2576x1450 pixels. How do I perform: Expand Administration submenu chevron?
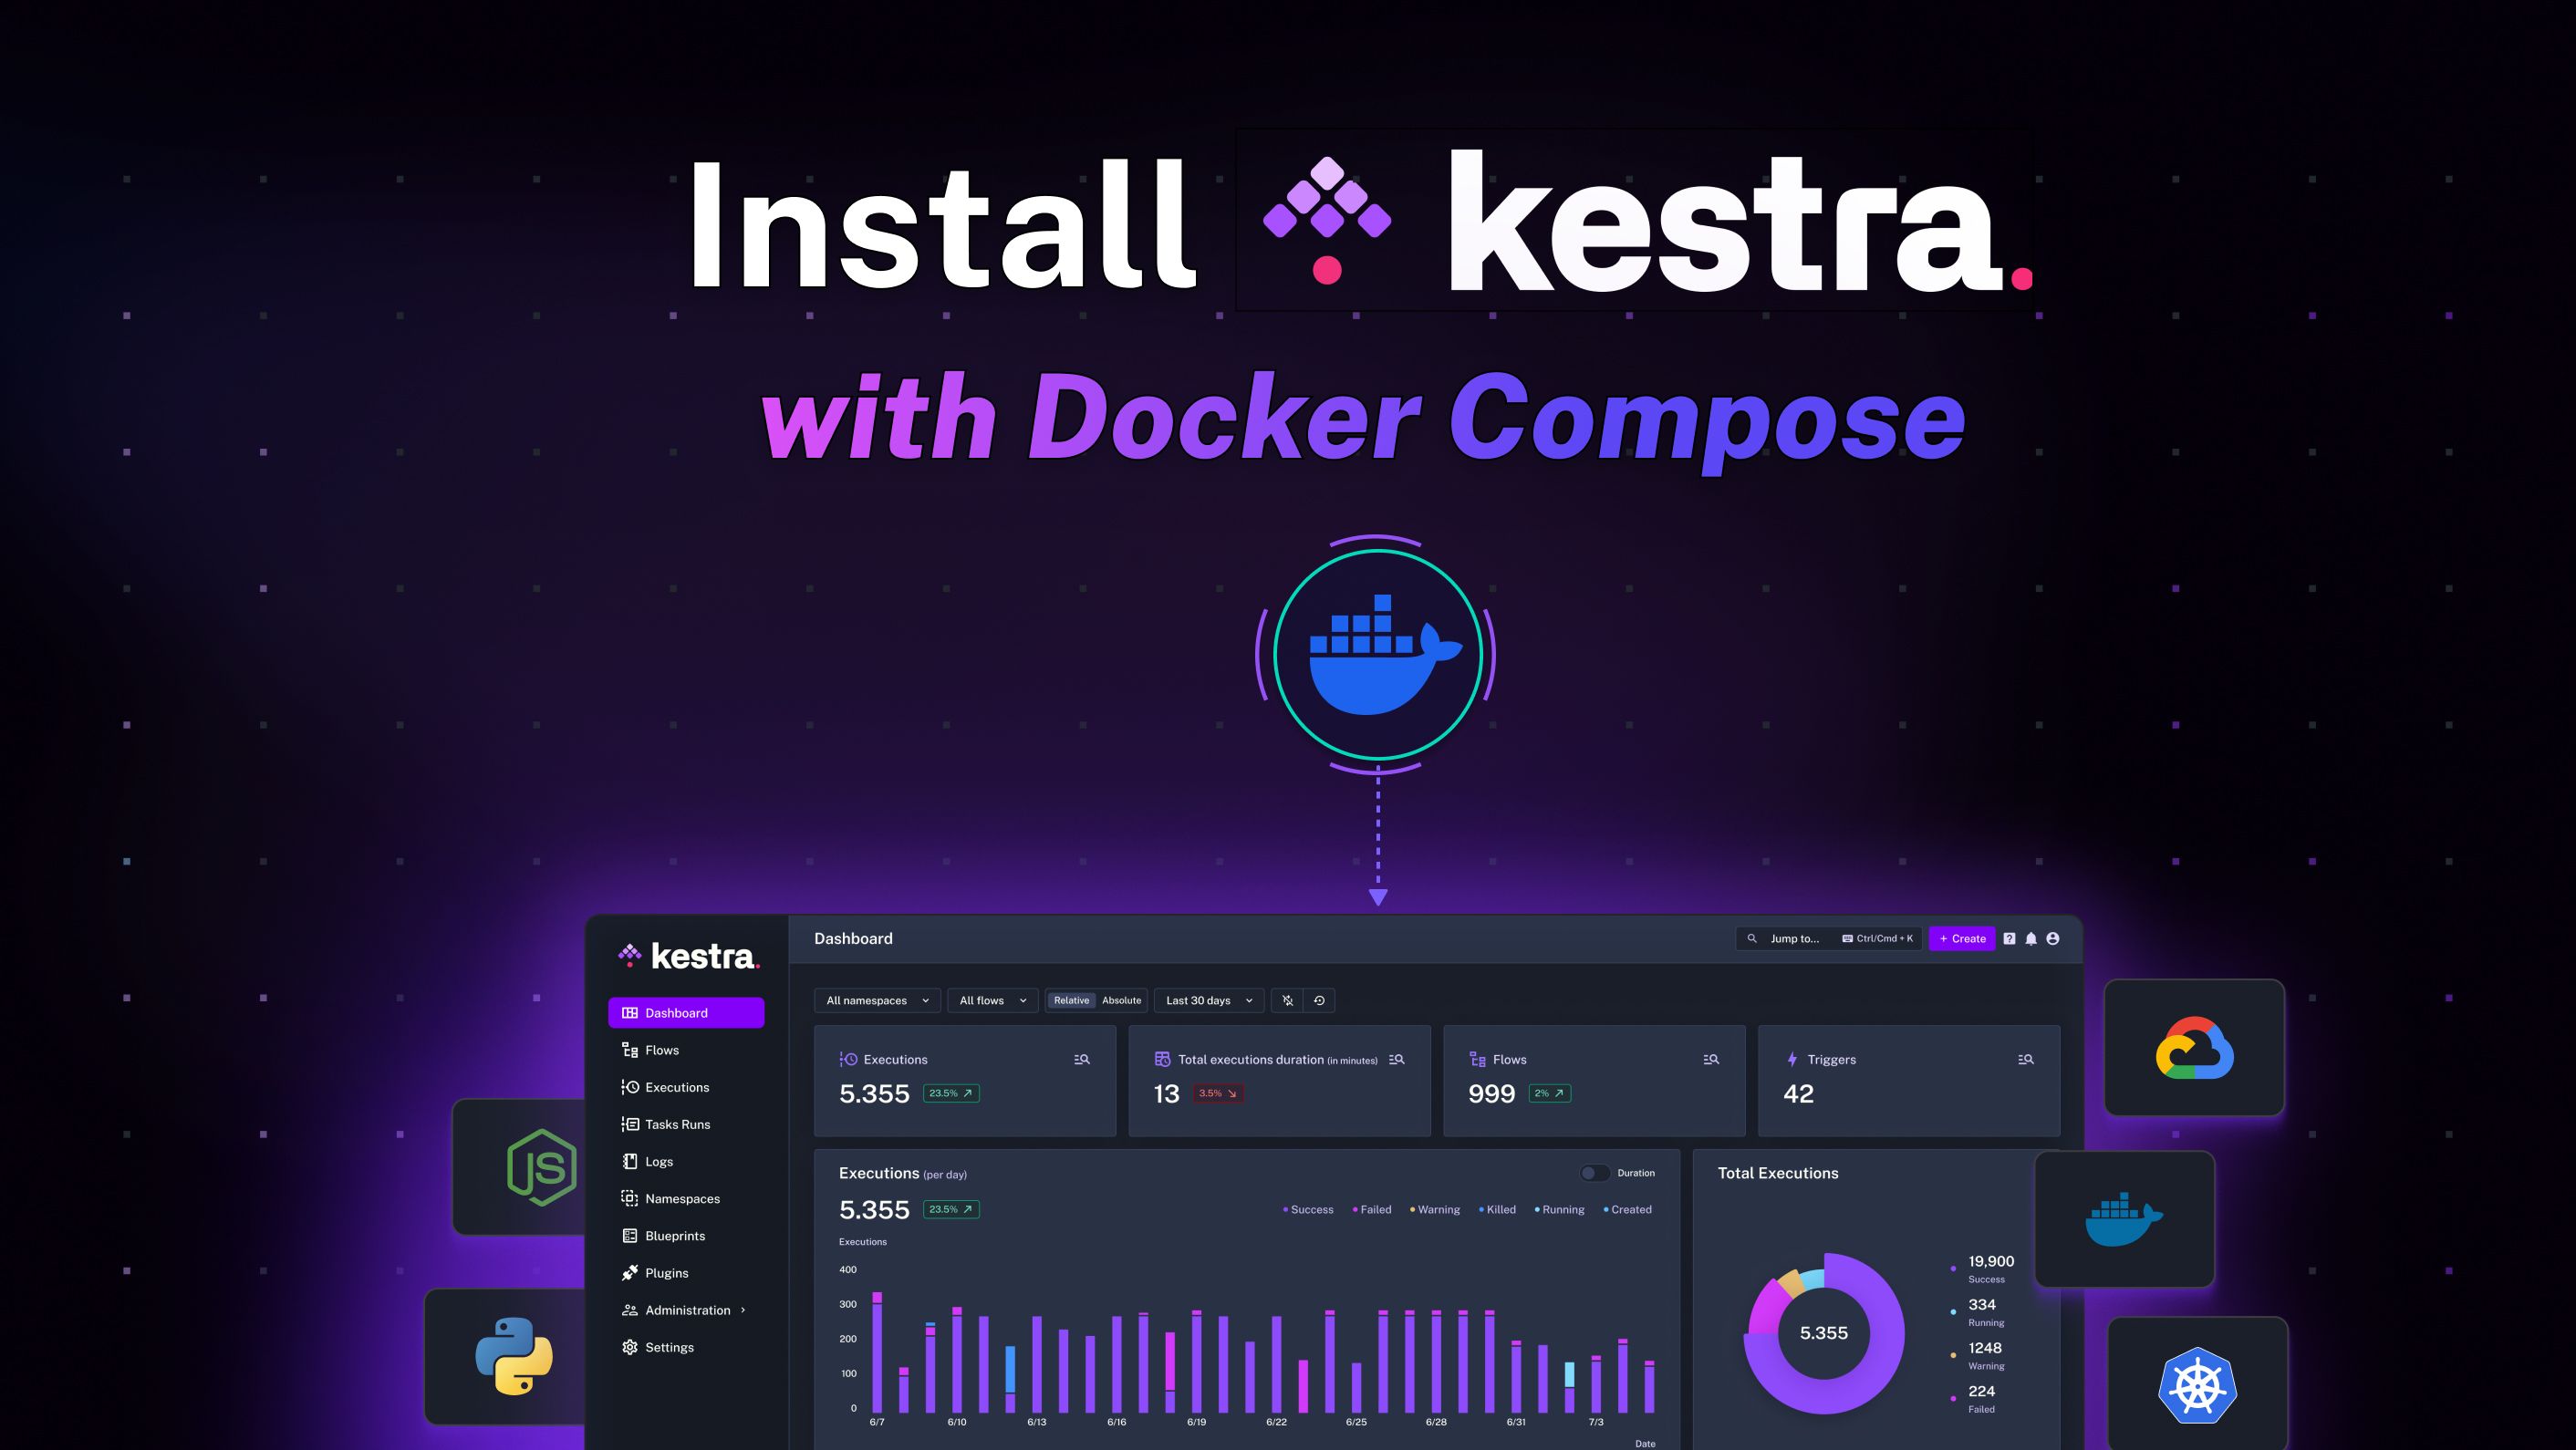tap(743, 1310)
